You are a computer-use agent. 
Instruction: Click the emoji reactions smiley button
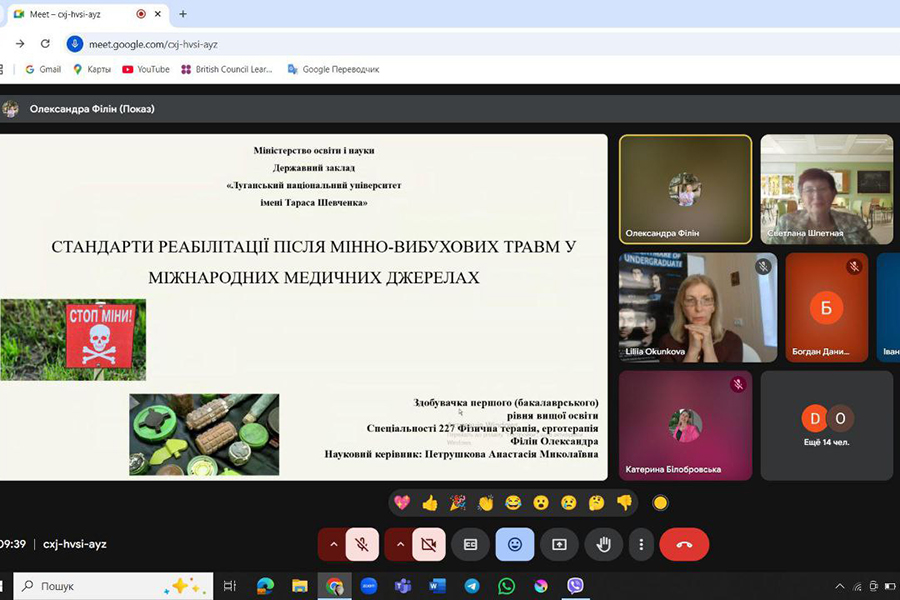(x=515, y=544)
